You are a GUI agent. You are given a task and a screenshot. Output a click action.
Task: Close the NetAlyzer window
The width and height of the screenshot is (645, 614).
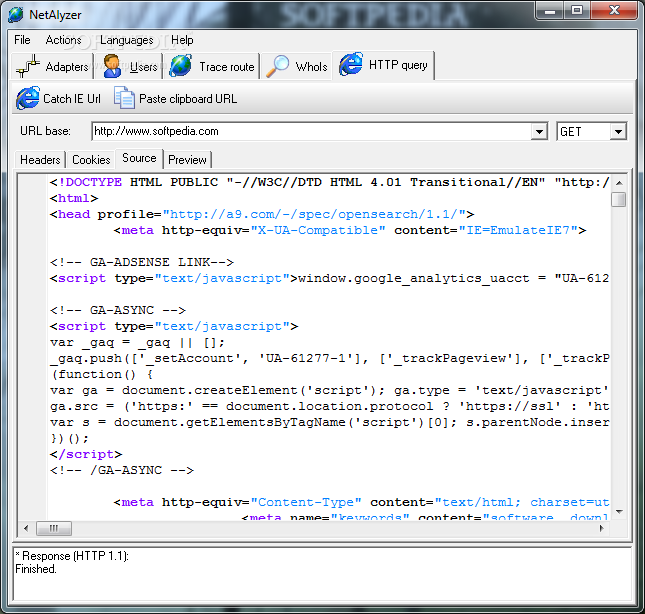click(x=615, y=11)
